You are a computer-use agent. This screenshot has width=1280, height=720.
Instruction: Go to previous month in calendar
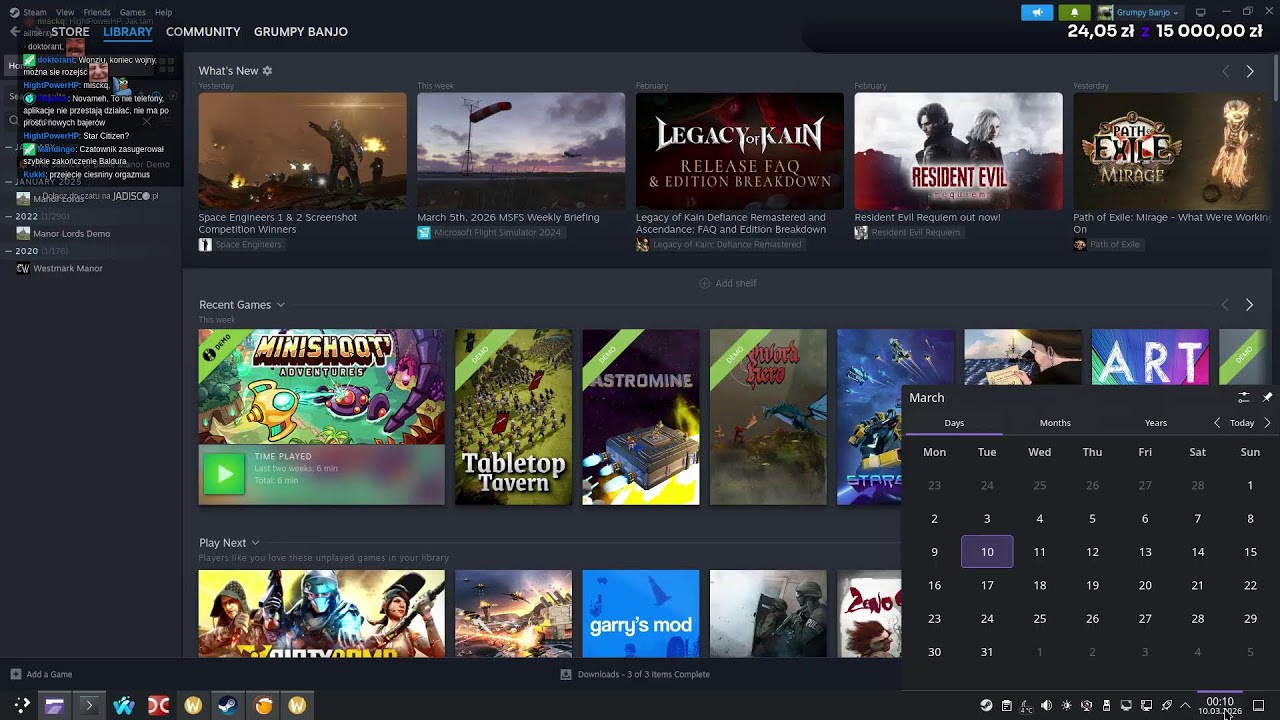tap(1217, 423)
